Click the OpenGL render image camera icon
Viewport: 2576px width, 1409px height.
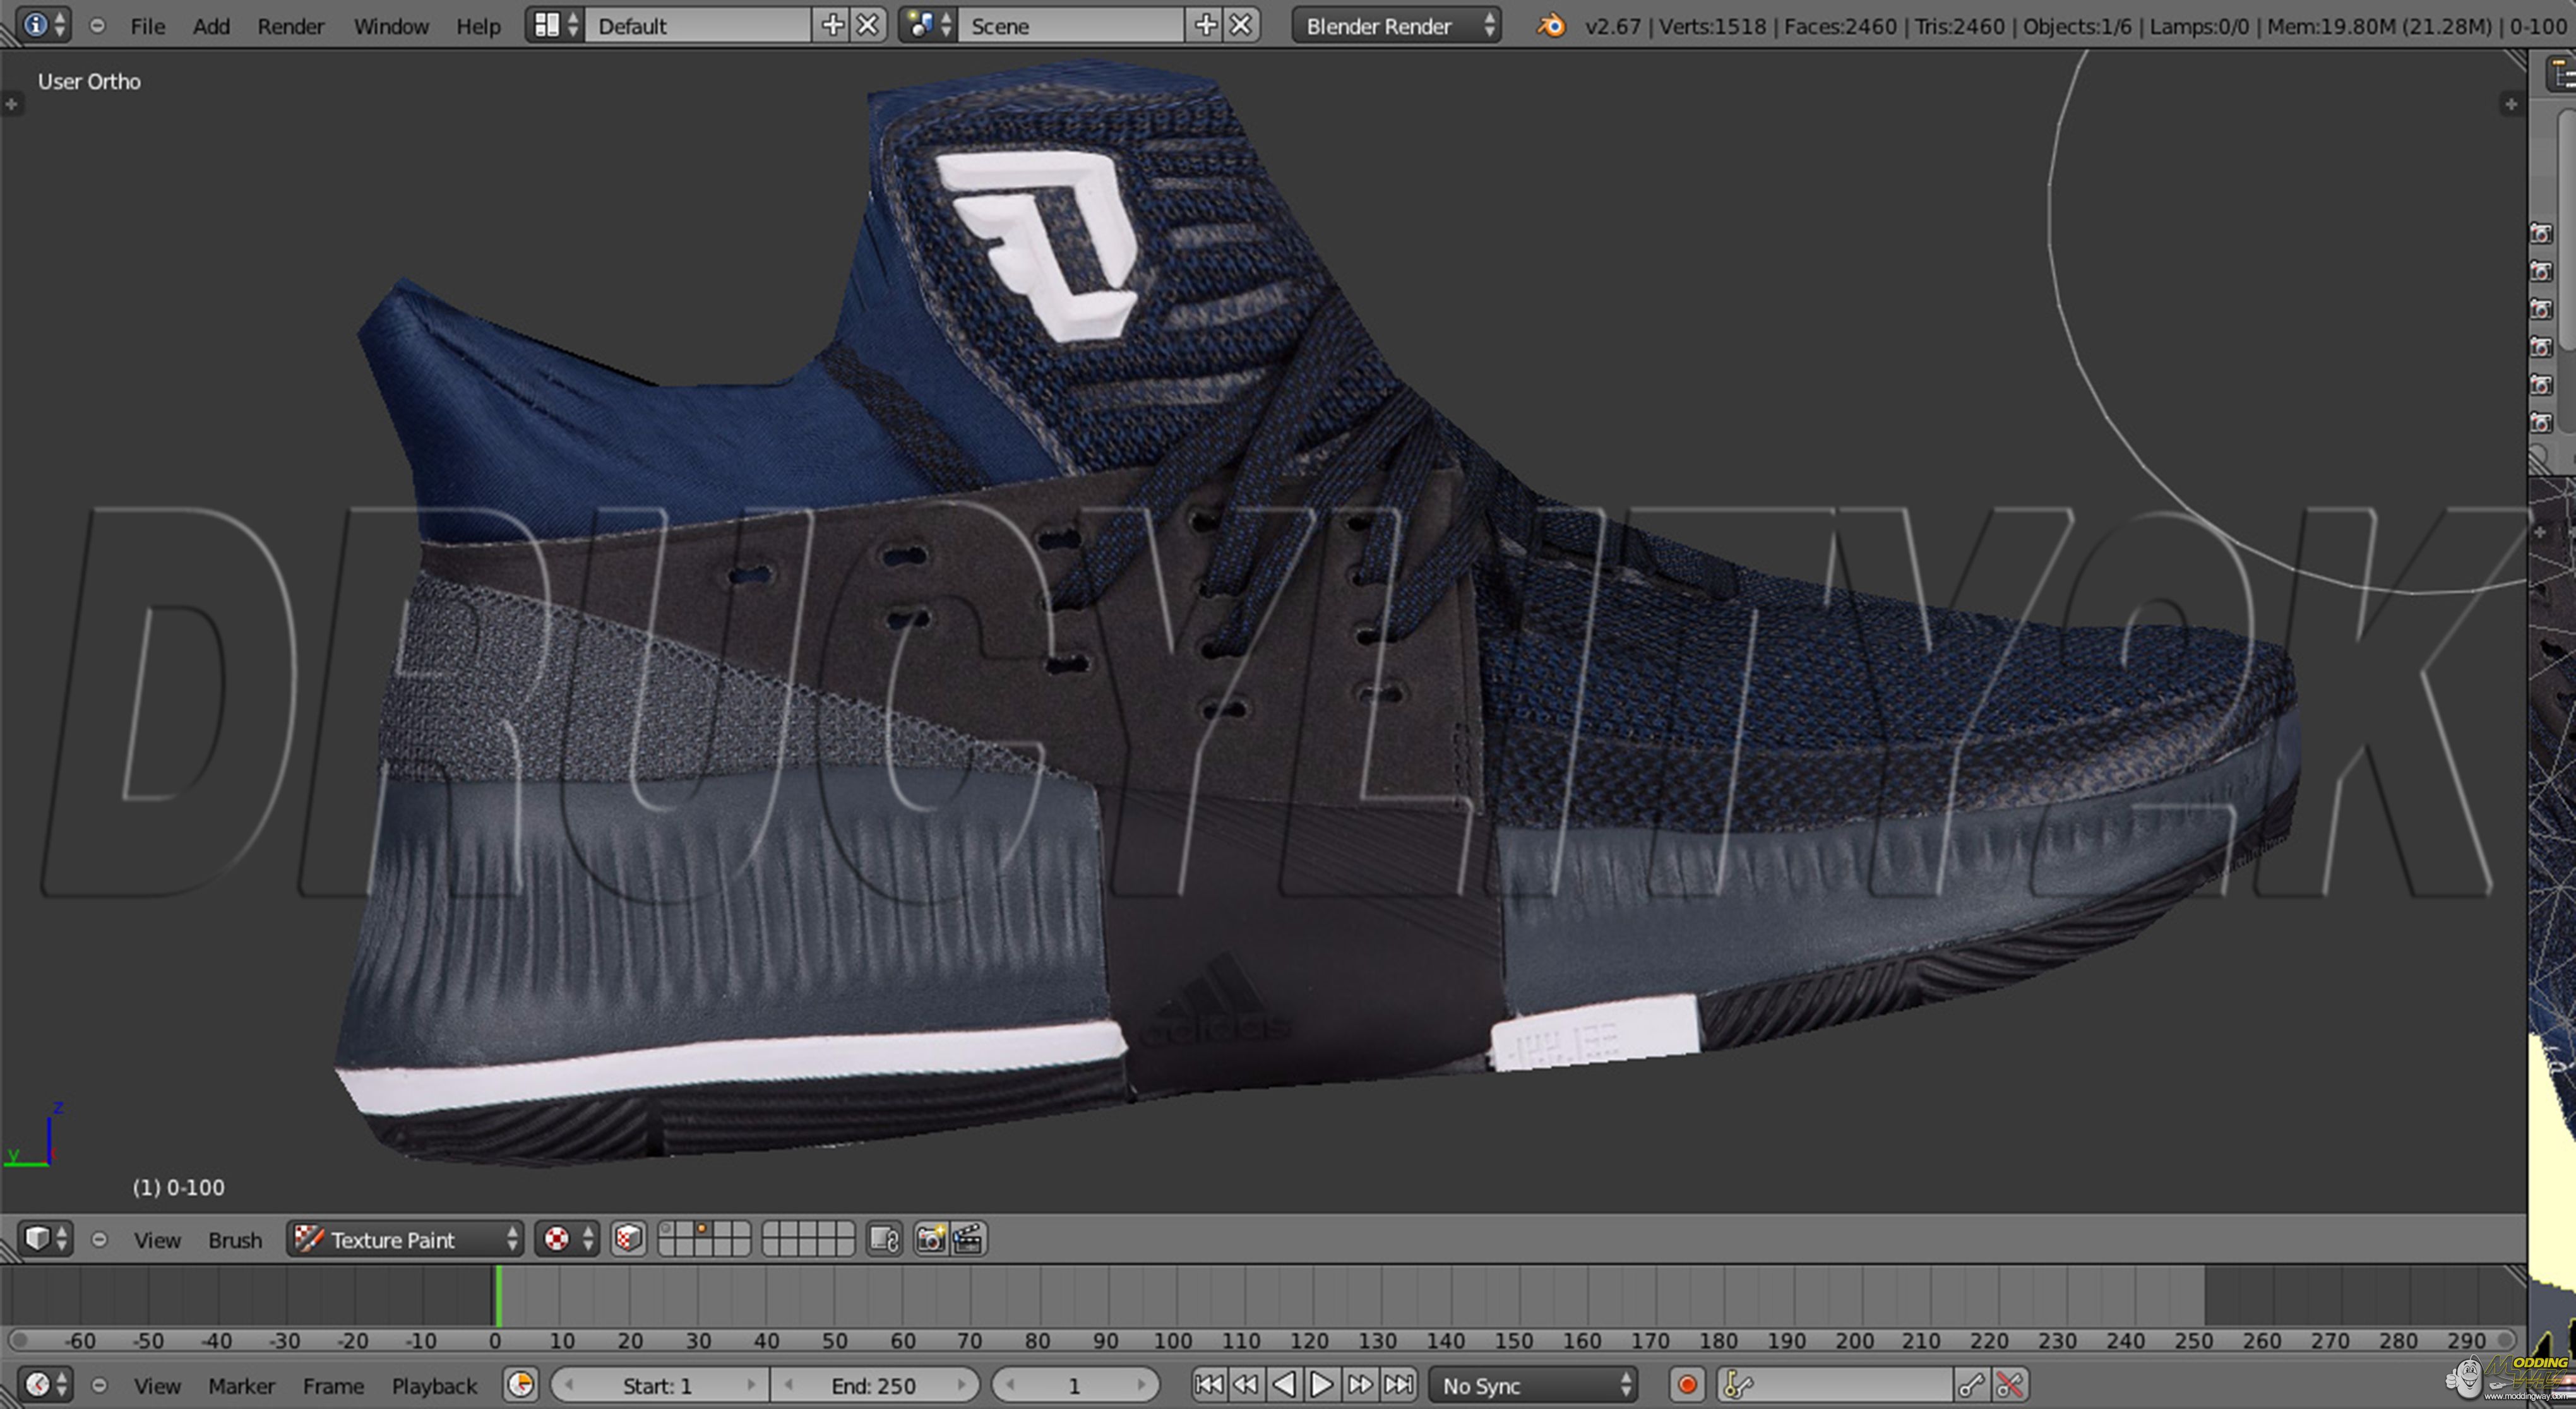point(930,1240)
